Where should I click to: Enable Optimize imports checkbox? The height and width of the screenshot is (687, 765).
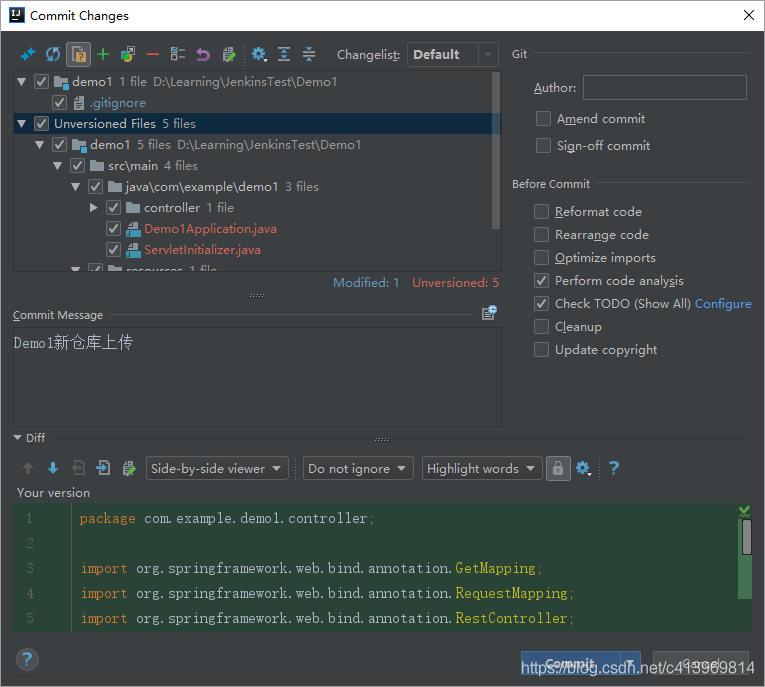pos(541,257)
